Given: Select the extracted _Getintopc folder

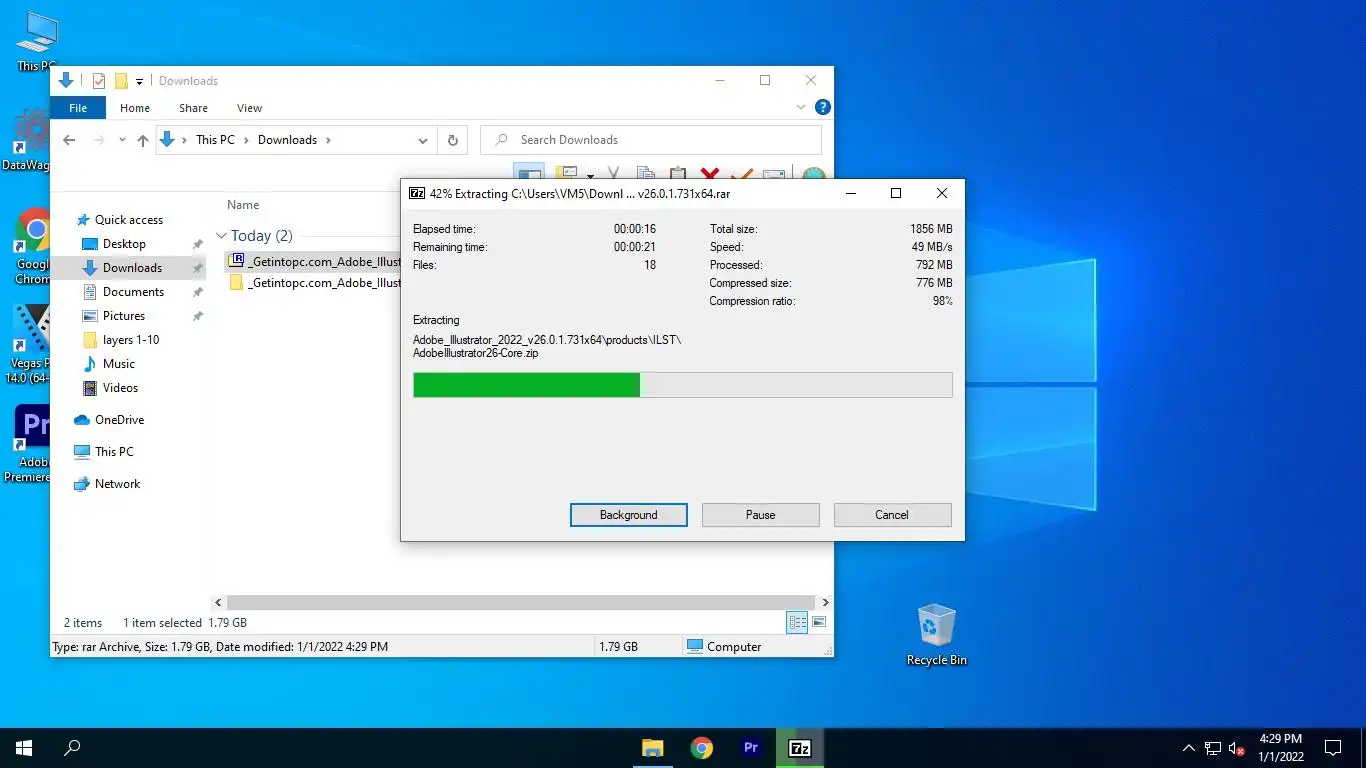Looking at the screenshot, I should [x=316, y=283].
